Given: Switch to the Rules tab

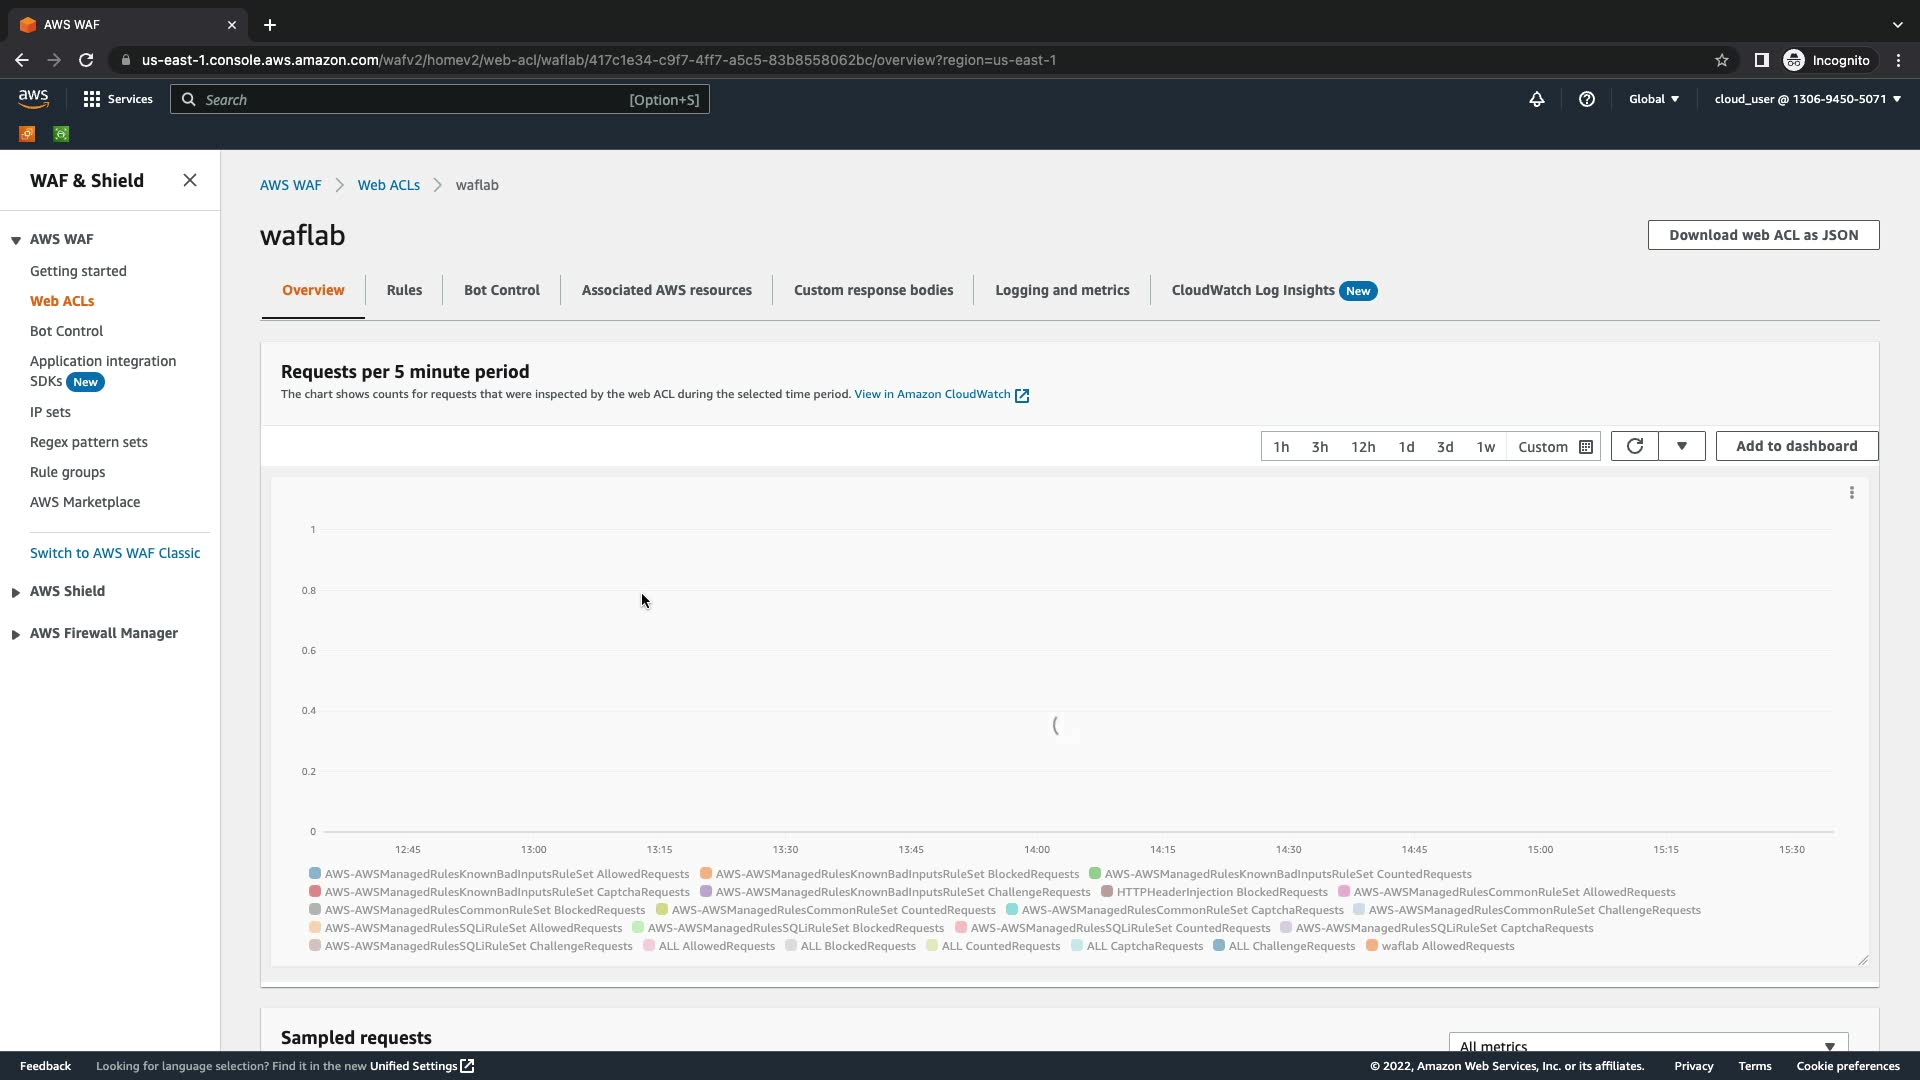Looking at the screenshot, I should point(404,290).
